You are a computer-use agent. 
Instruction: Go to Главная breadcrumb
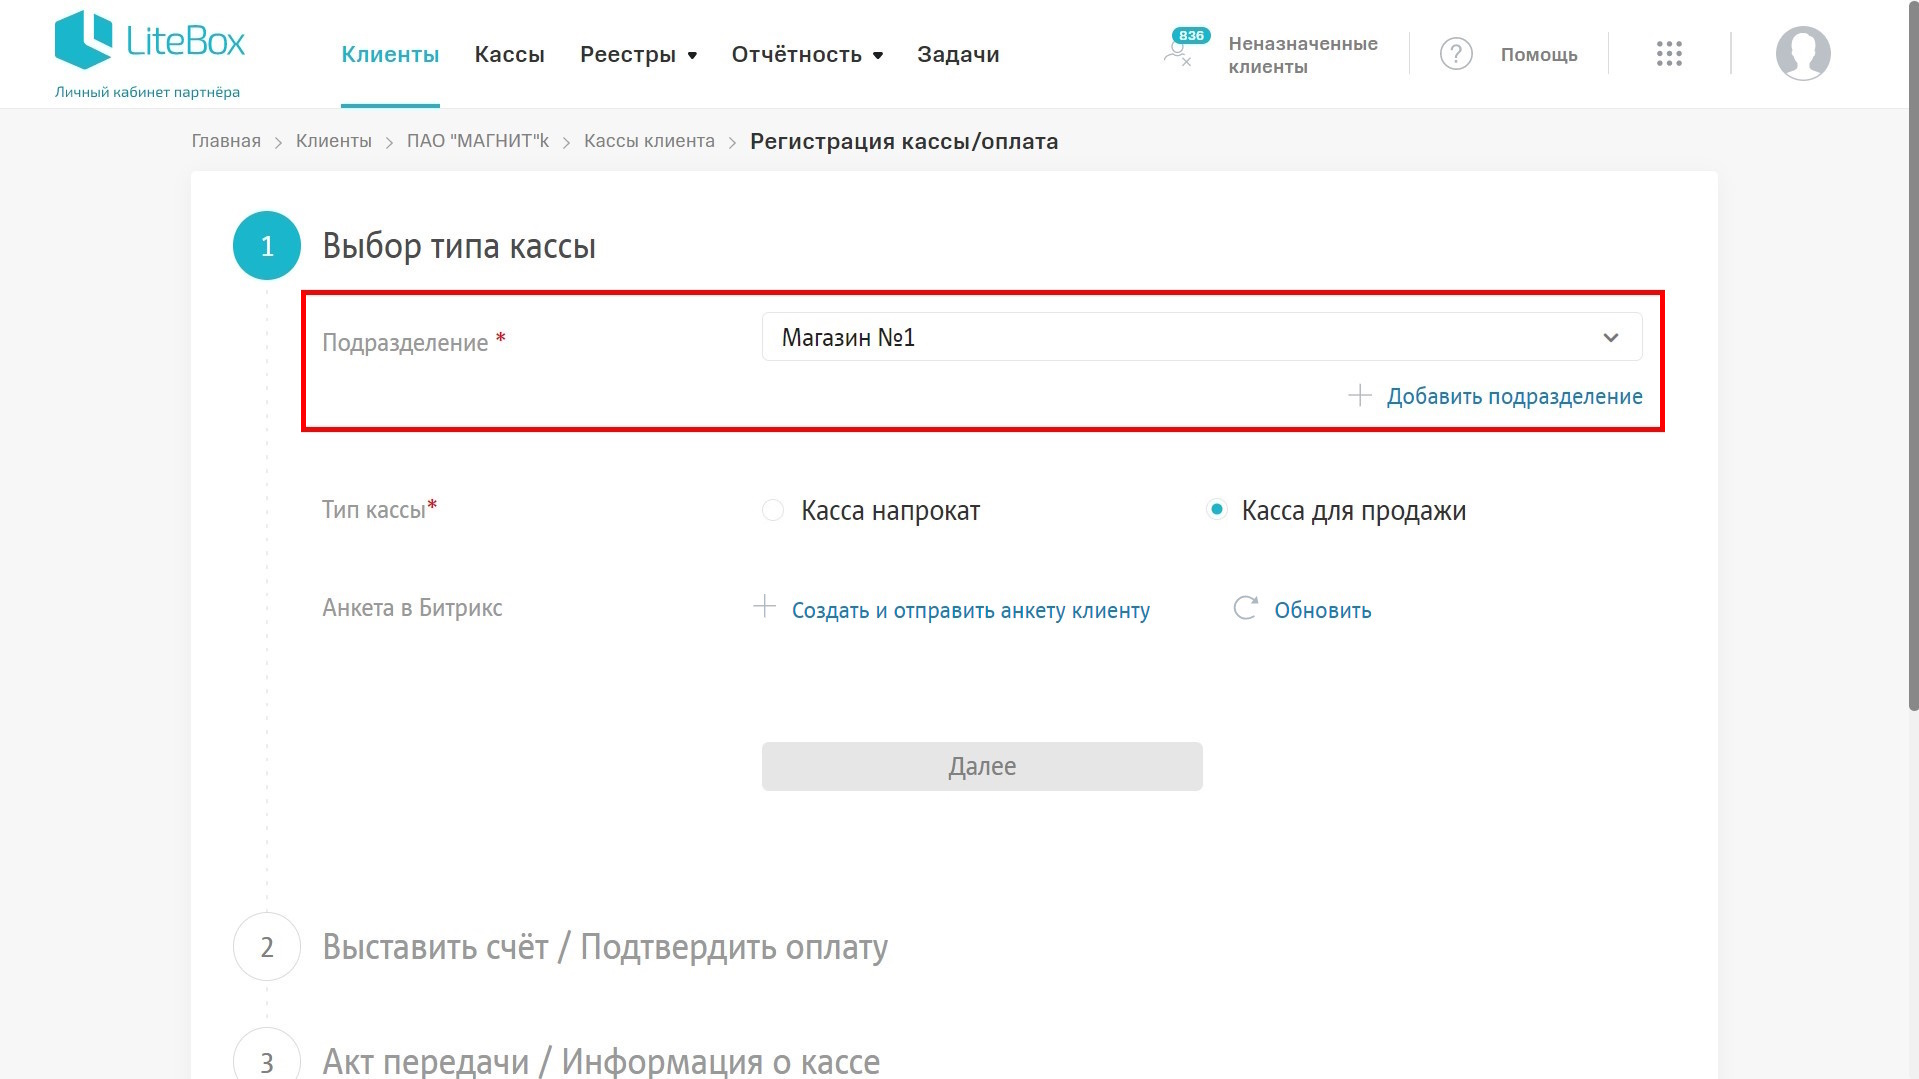coord(226,141)
